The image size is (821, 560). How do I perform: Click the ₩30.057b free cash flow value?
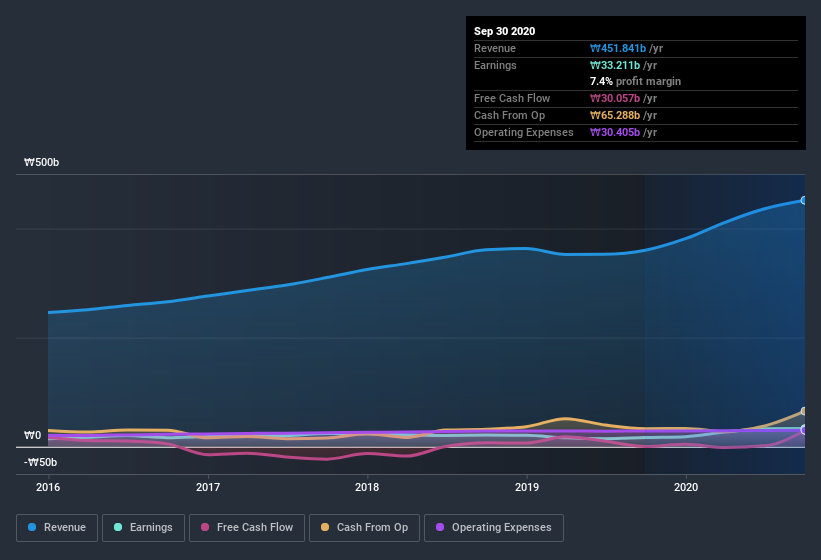click(x=615, y=98)
